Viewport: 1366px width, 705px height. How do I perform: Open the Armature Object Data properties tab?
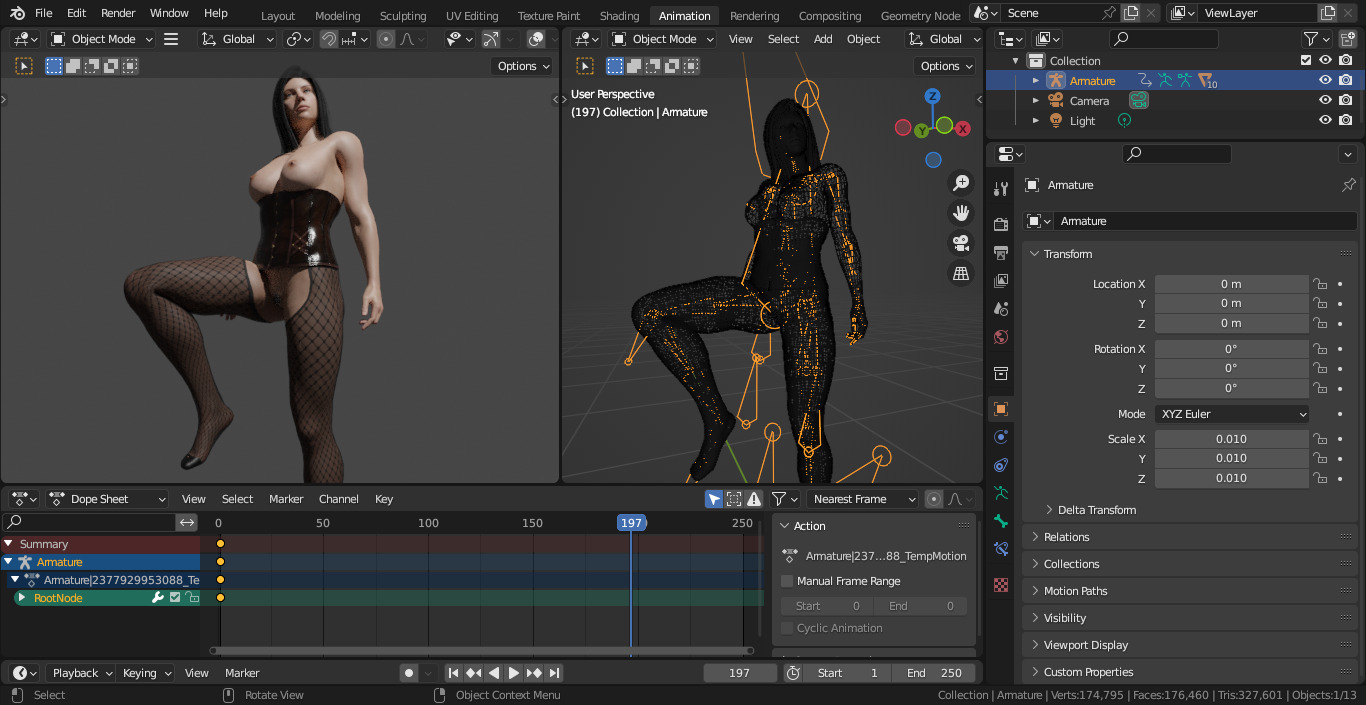[1001, 493]
